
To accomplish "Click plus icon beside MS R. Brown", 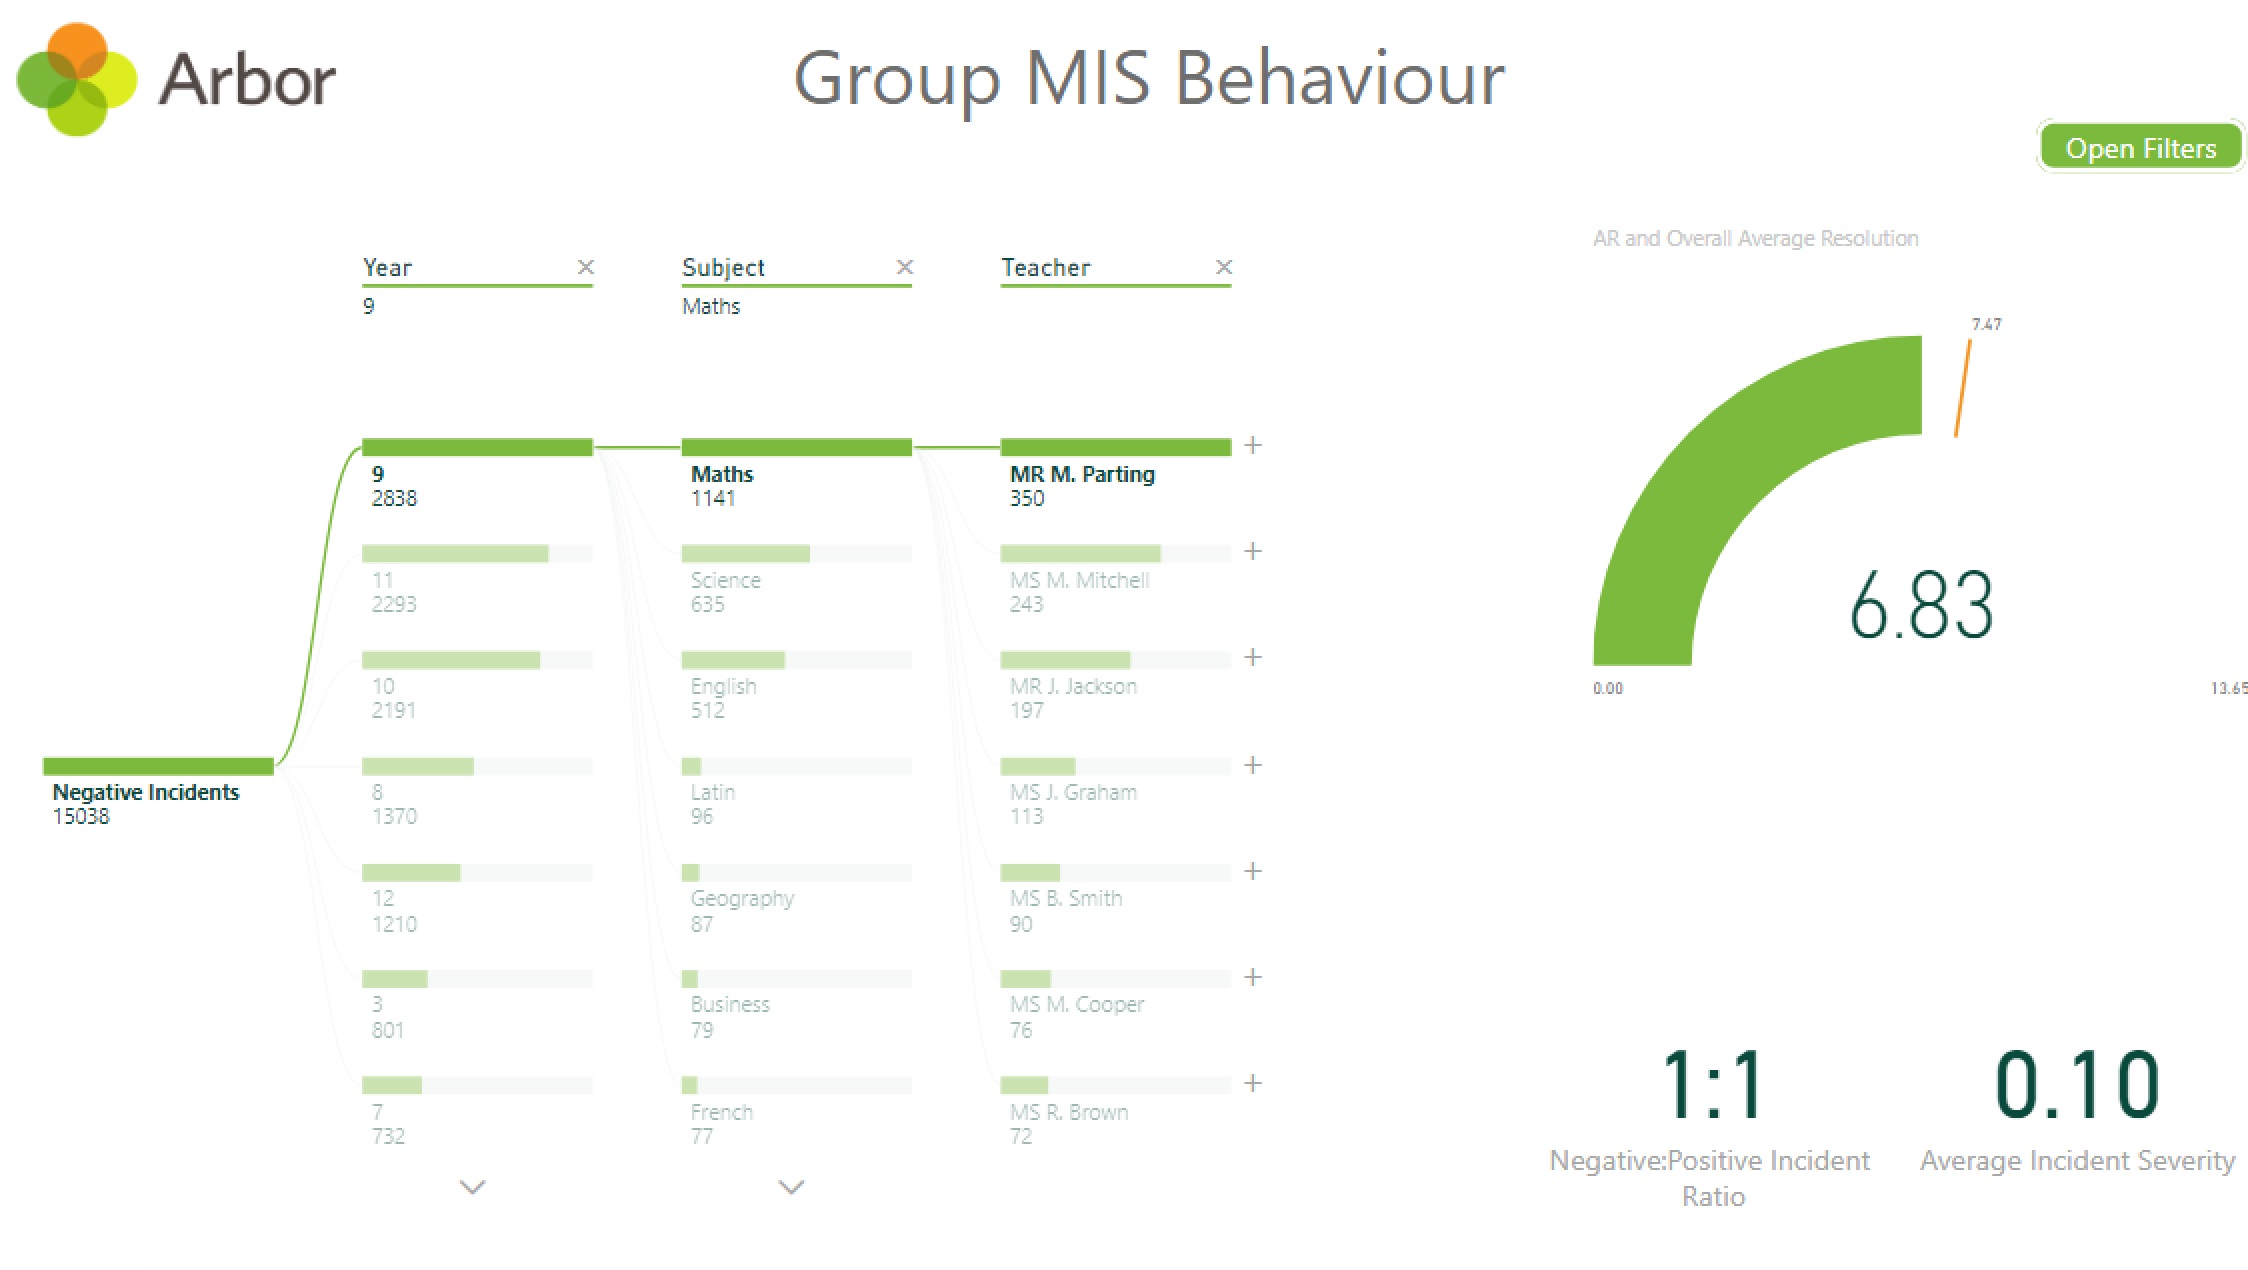I will tap(1253, 1084).
